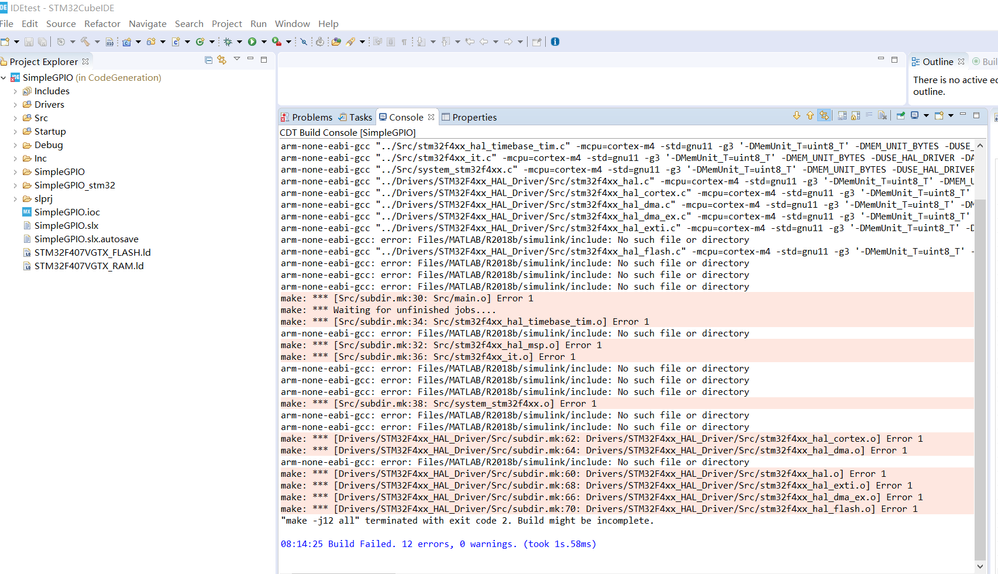
Task: Expand the Includes folder
Action: pos(15,91)
